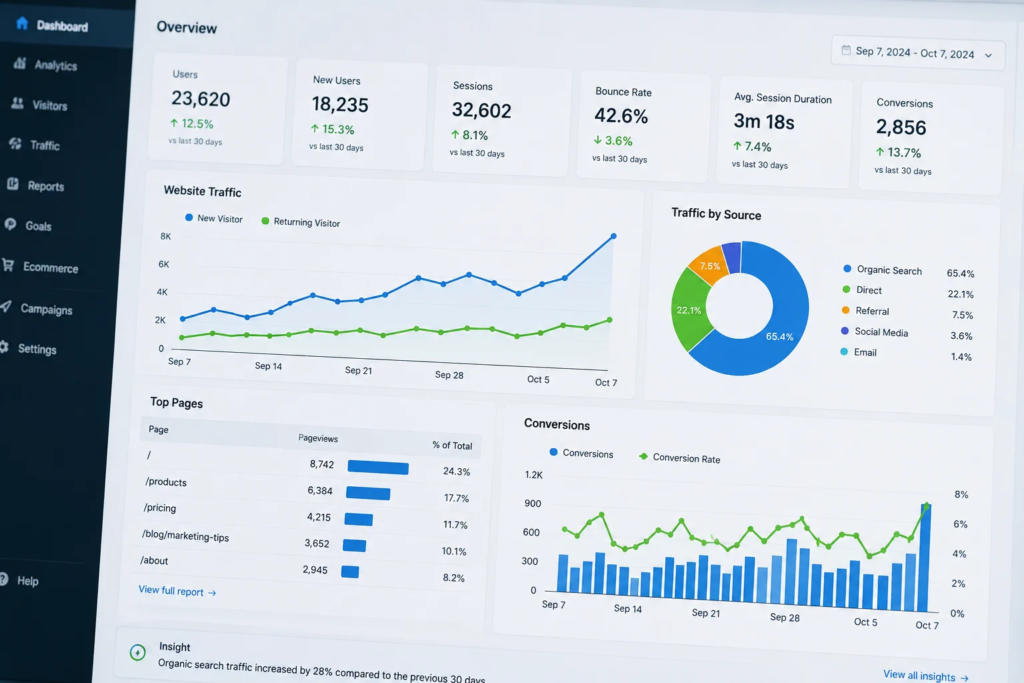The width and height of the screenshot is (1024, 683).
Task: Click the Bounce Rate stat card
Action: 643,126
